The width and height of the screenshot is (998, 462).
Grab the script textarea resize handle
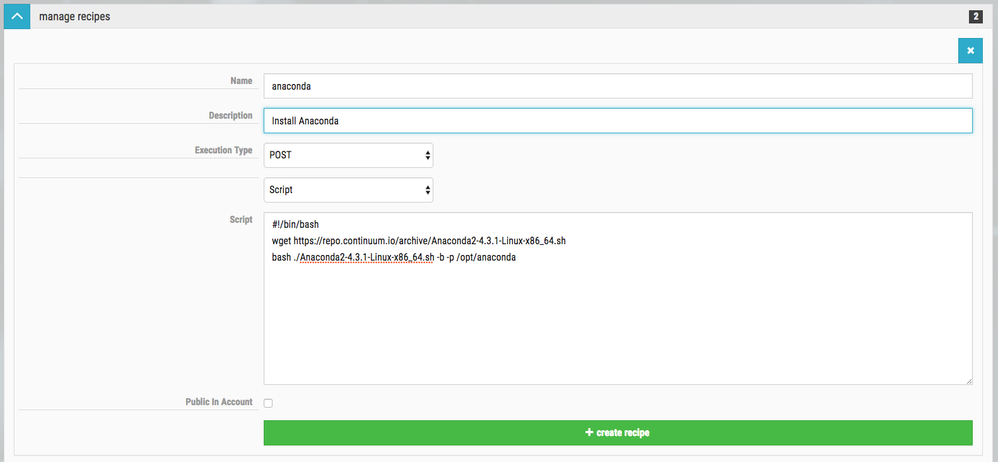[x=967, y=379]
